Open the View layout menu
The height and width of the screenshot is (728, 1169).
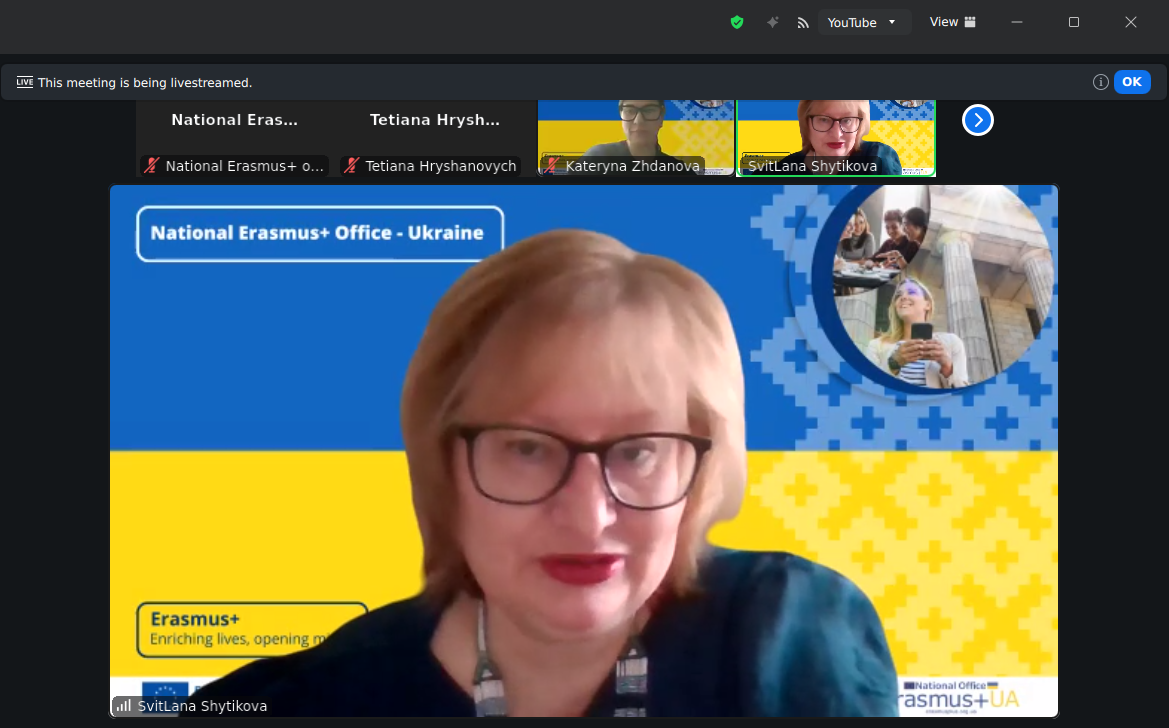[952, 22]
